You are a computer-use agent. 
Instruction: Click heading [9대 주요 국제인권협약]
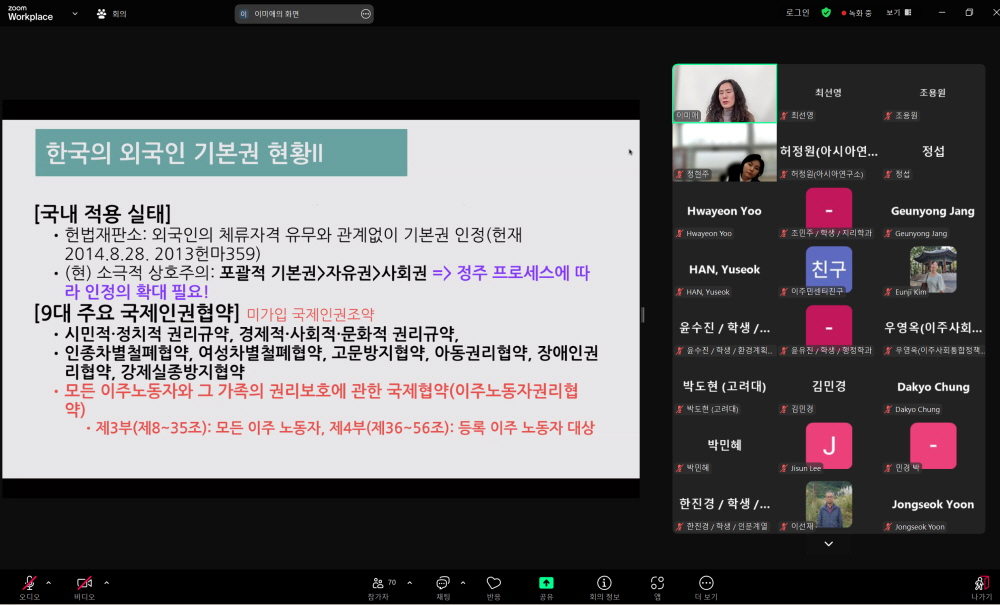(137, 312)
